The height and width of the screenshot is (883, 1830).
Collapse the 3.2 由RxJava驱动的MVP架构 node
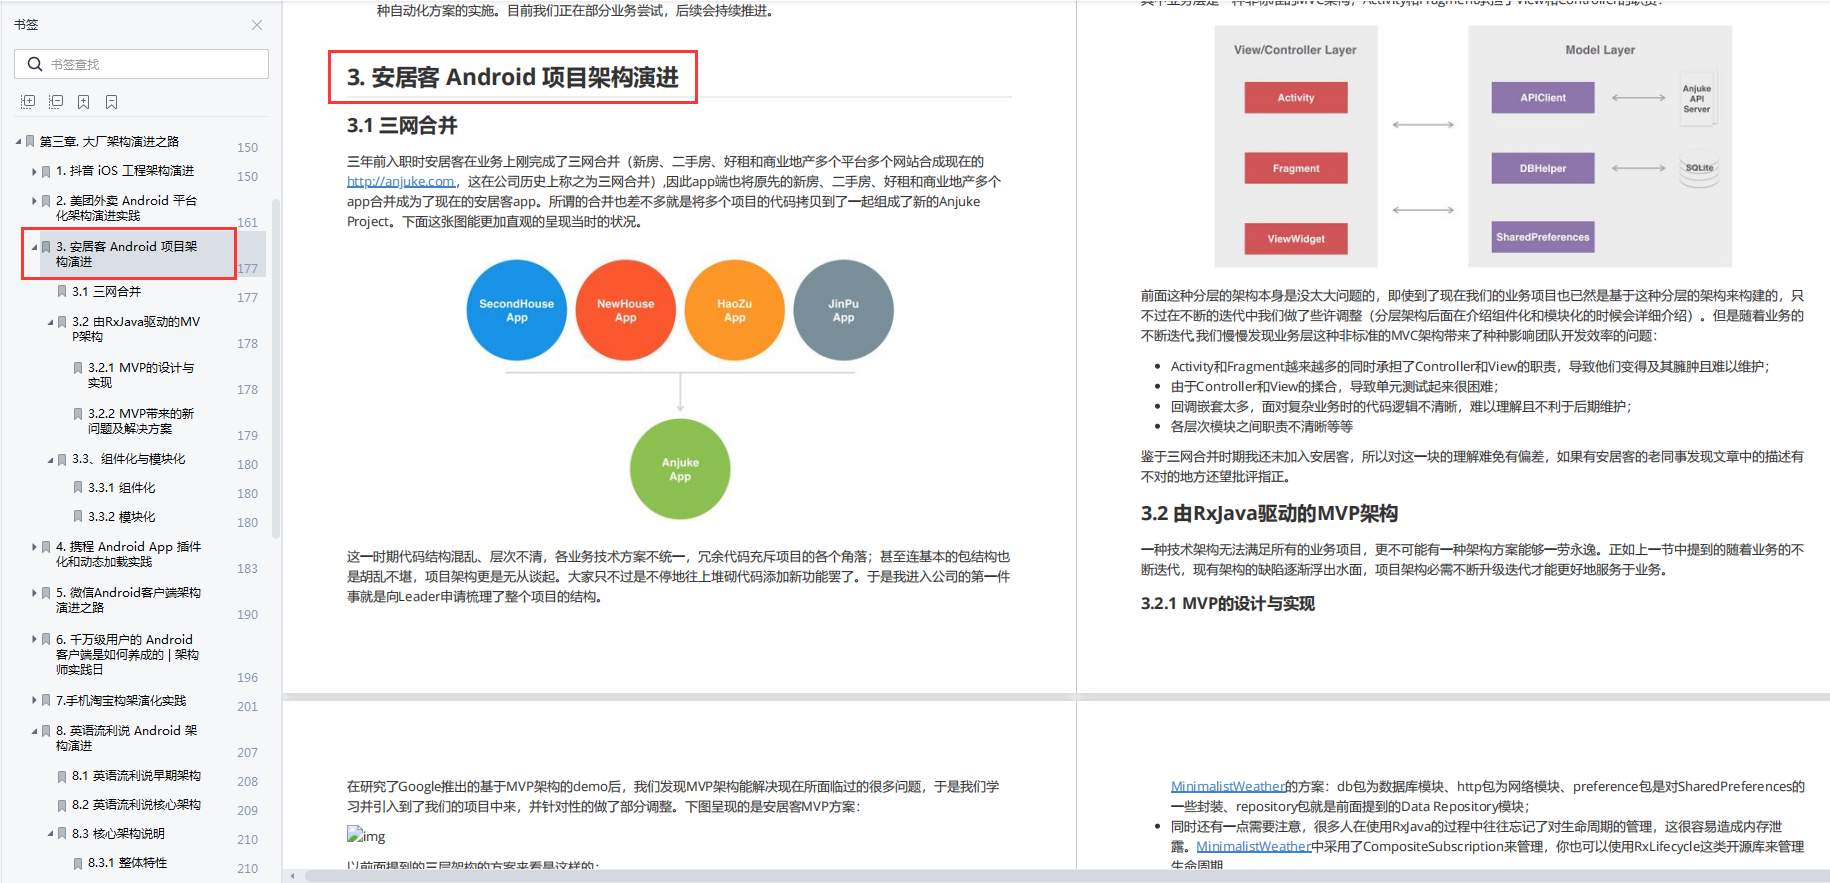coord(50,322)
